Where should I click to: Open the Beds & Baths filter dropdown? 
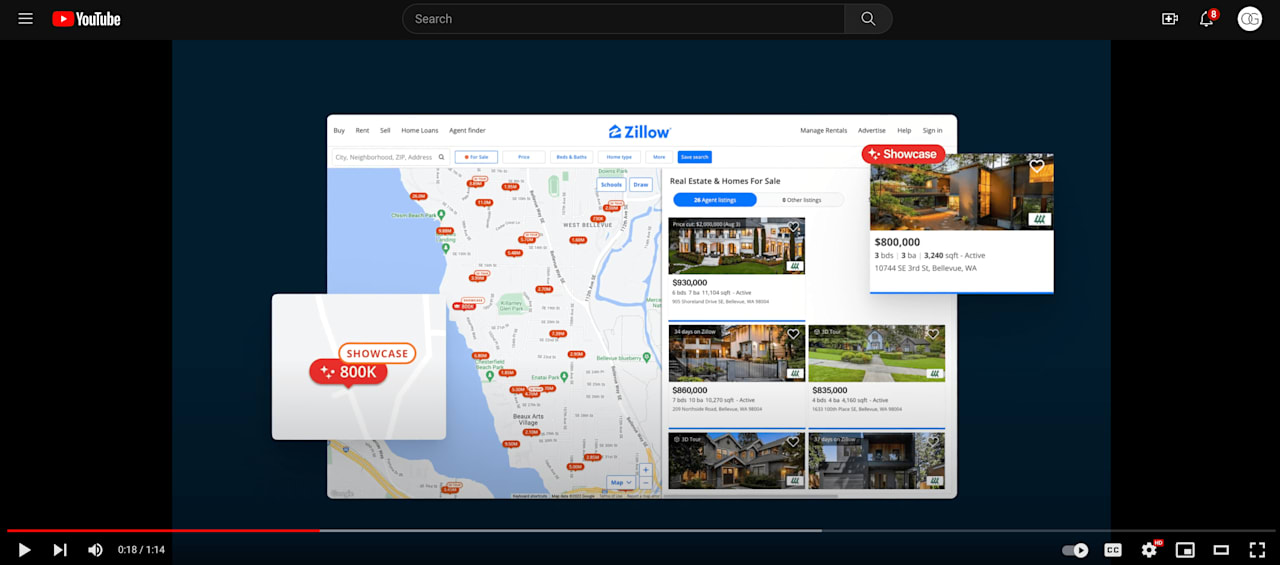572,157
